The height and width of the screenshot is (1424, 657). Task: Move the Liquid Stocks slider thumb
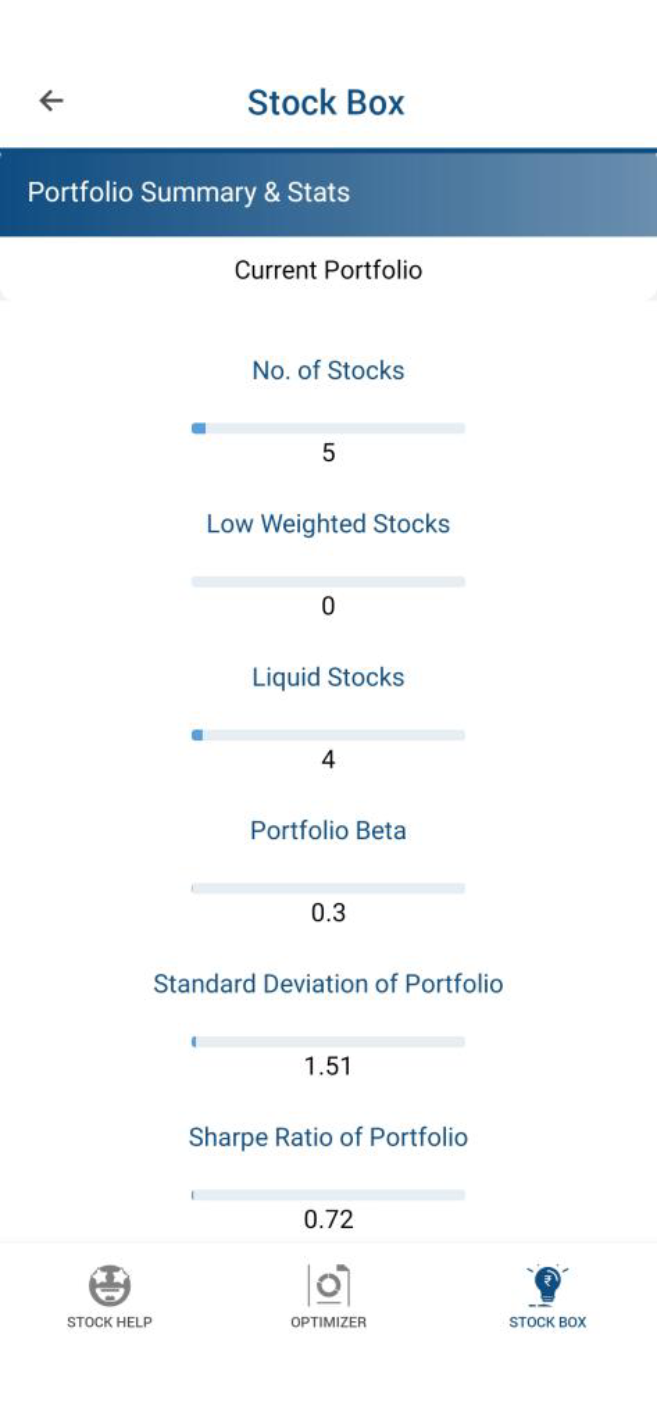pyautogui.click(x=196, y=734)
